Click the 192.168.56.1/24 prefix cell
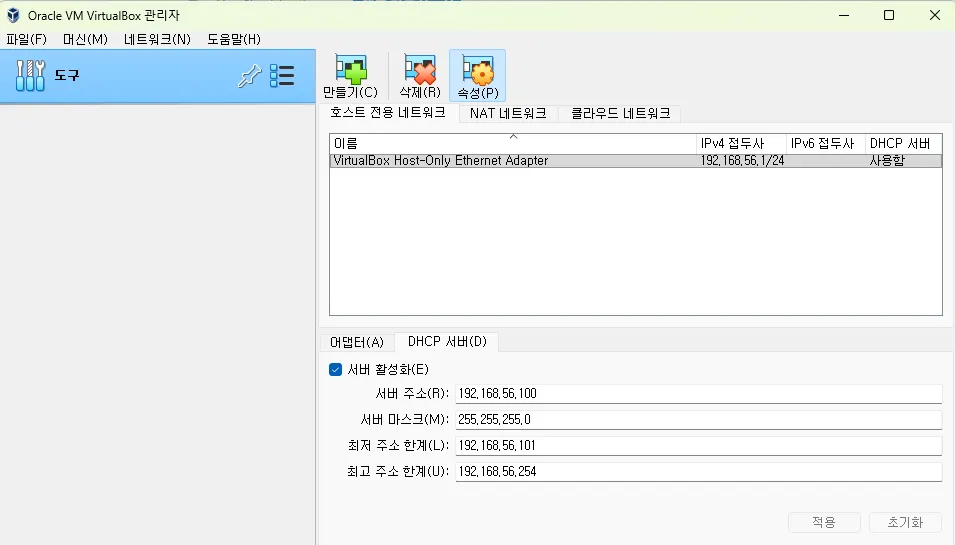The height and width of the screenshot is (545, 955). pyautogui.click(x=742, y=161)
